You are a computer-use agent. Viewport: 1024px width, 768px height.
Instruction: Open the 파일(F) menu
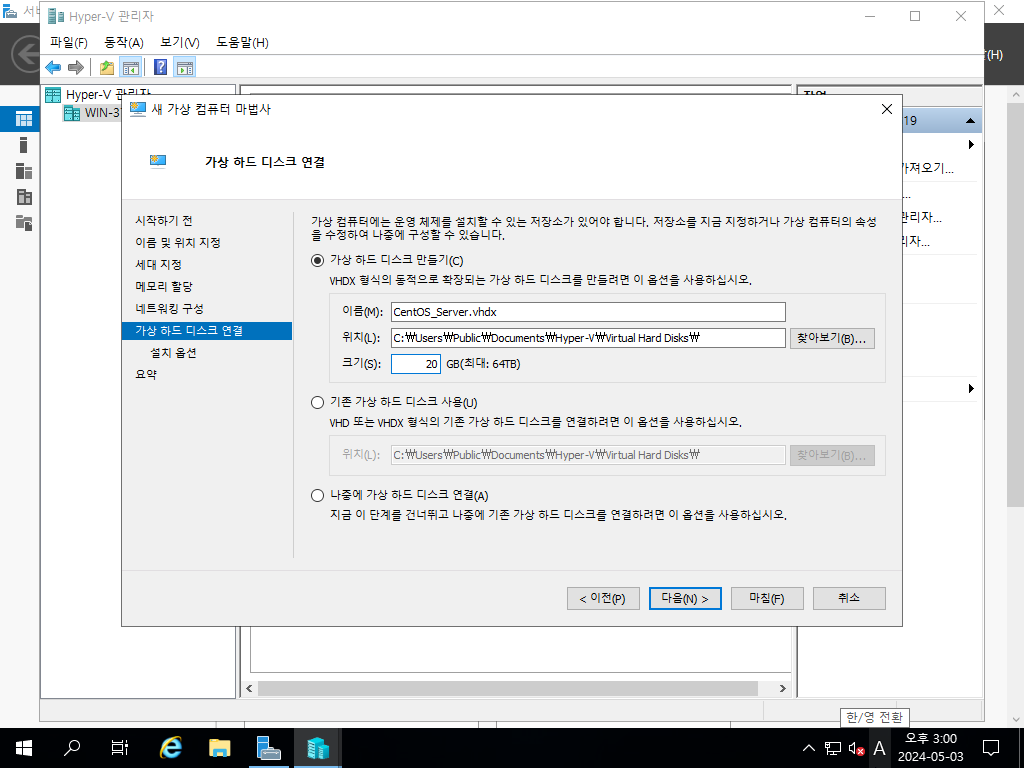pyautogui.click(x=69, y=42)
